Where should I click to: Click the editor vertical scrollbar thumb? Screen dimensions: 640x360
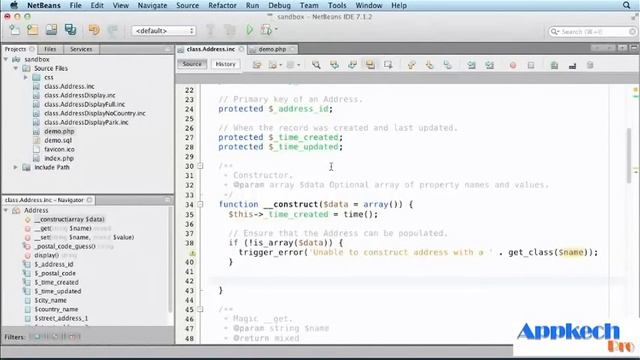point(629,155)
